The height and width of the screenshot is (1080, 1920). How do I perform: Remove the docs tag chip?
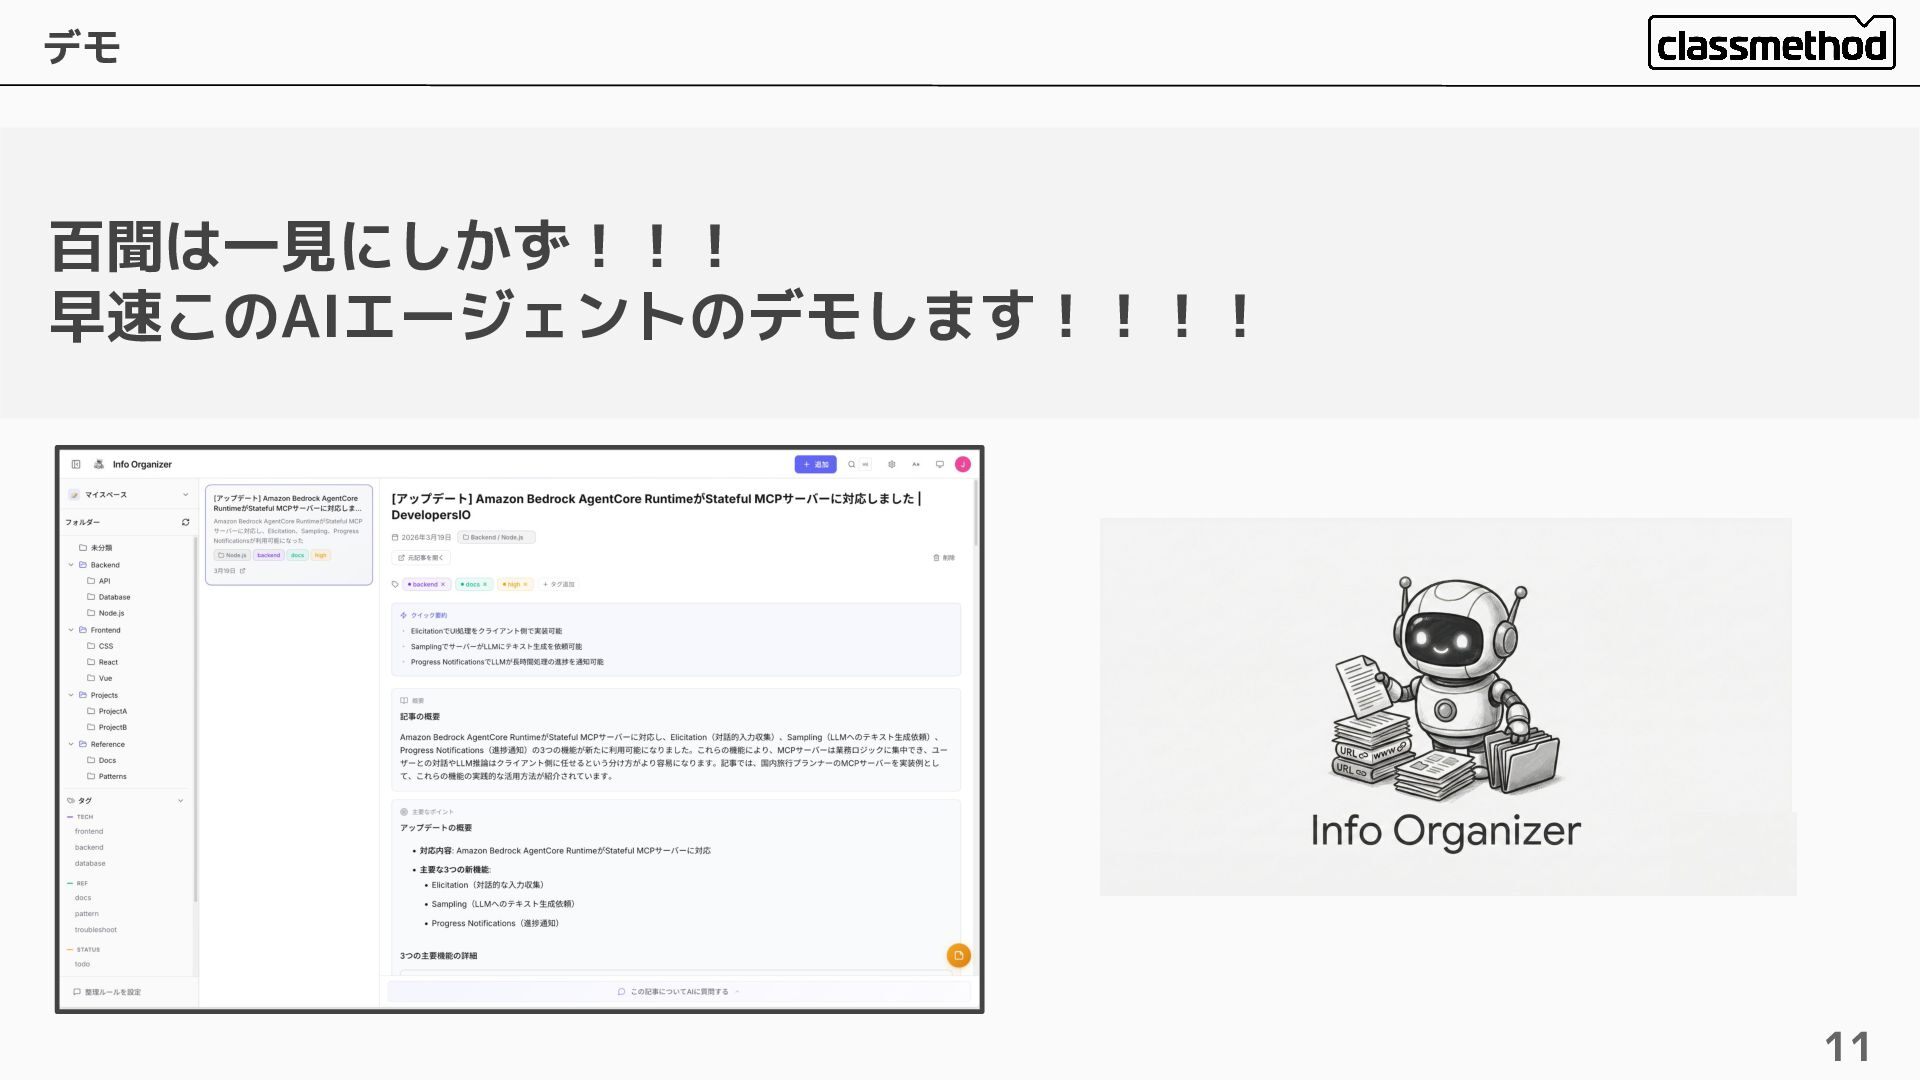485,584
